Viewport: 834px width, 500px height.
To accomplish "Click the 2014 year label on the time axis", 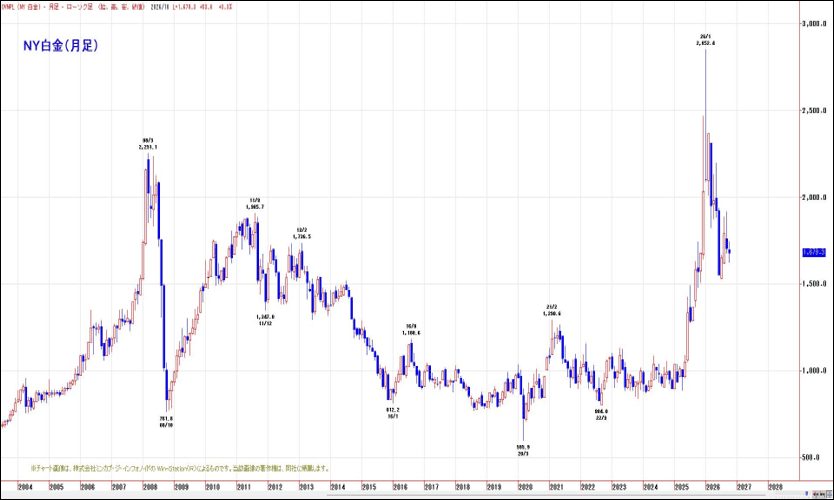I will point(338,487).
